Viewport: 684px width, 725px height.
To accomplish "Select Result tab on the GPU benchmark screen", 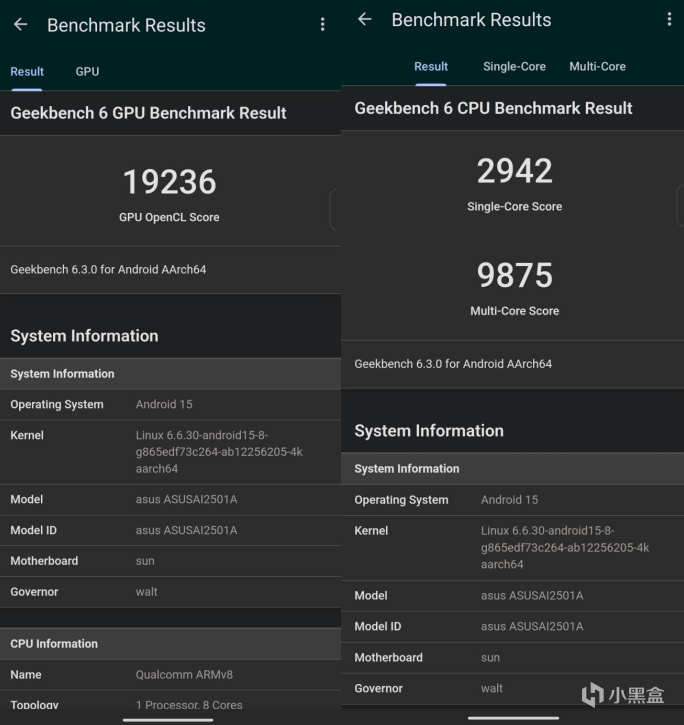I will click(x=27, y=72).
